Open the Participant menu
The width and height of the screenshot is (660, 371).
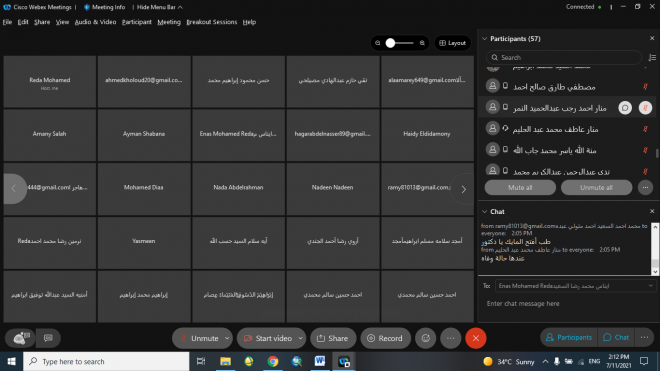[136, 22]
